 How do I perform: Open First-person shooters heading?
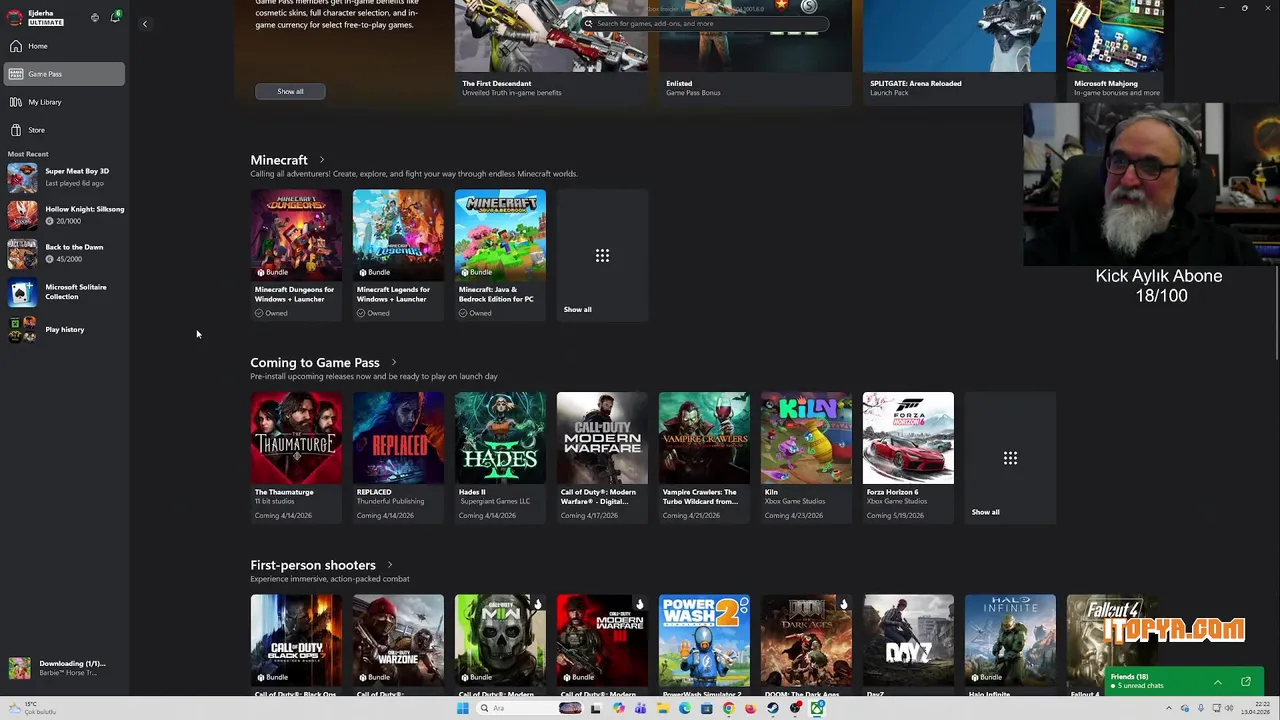(313, 566)
